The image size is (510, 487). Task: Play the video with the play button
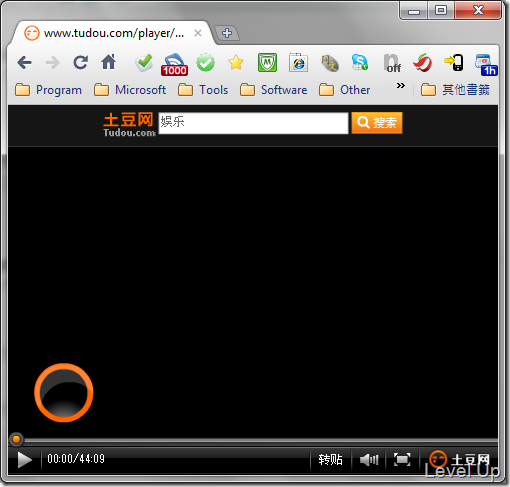point(24,460)
